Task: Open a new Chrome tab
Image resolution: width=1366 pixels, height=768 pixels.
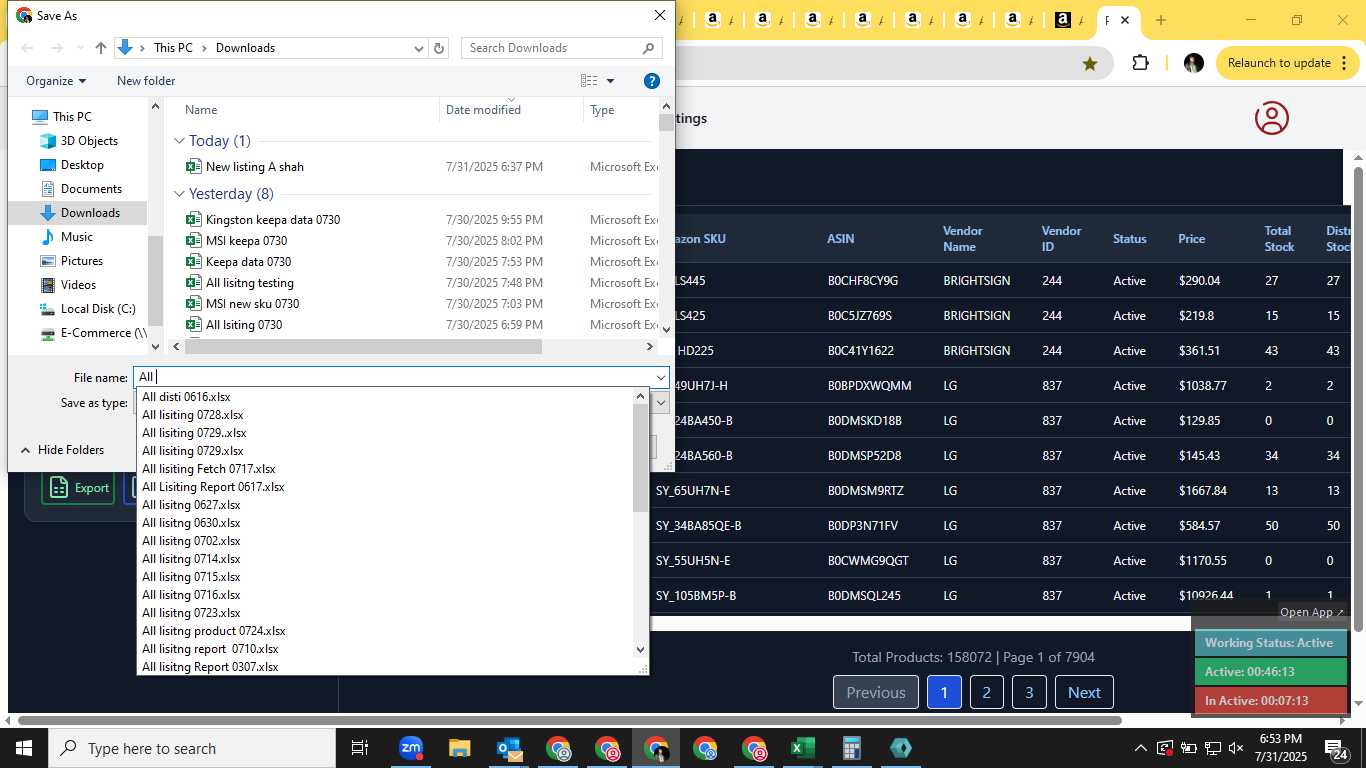Action: [x=1160, y=20]
